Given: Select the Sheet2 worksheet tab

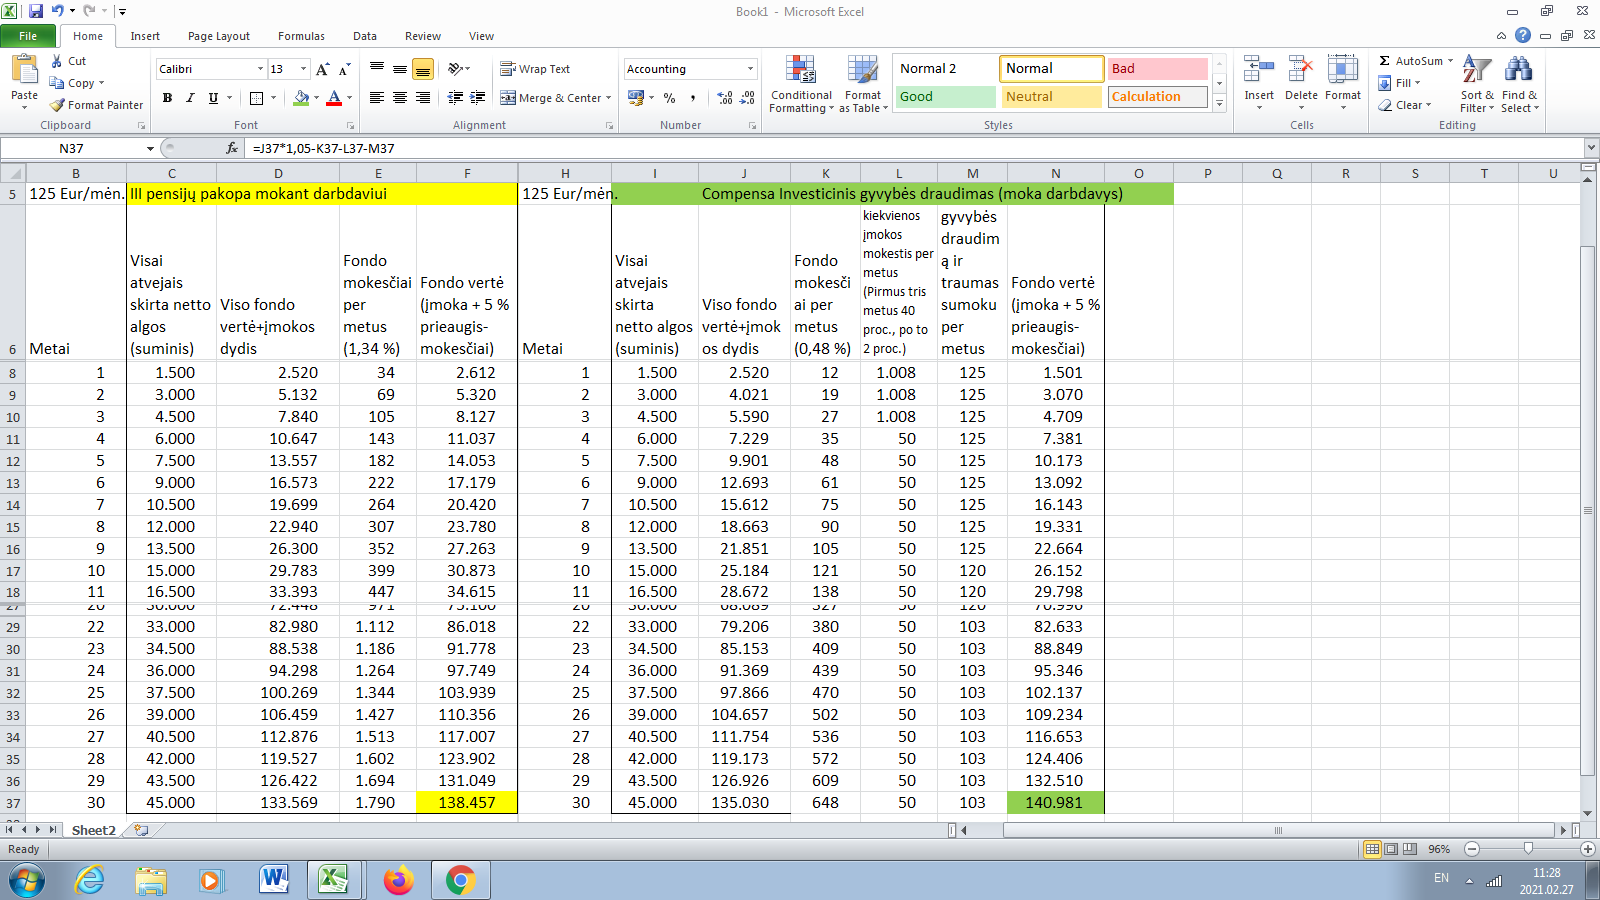Looking at the screenshot, I should 93,830.
